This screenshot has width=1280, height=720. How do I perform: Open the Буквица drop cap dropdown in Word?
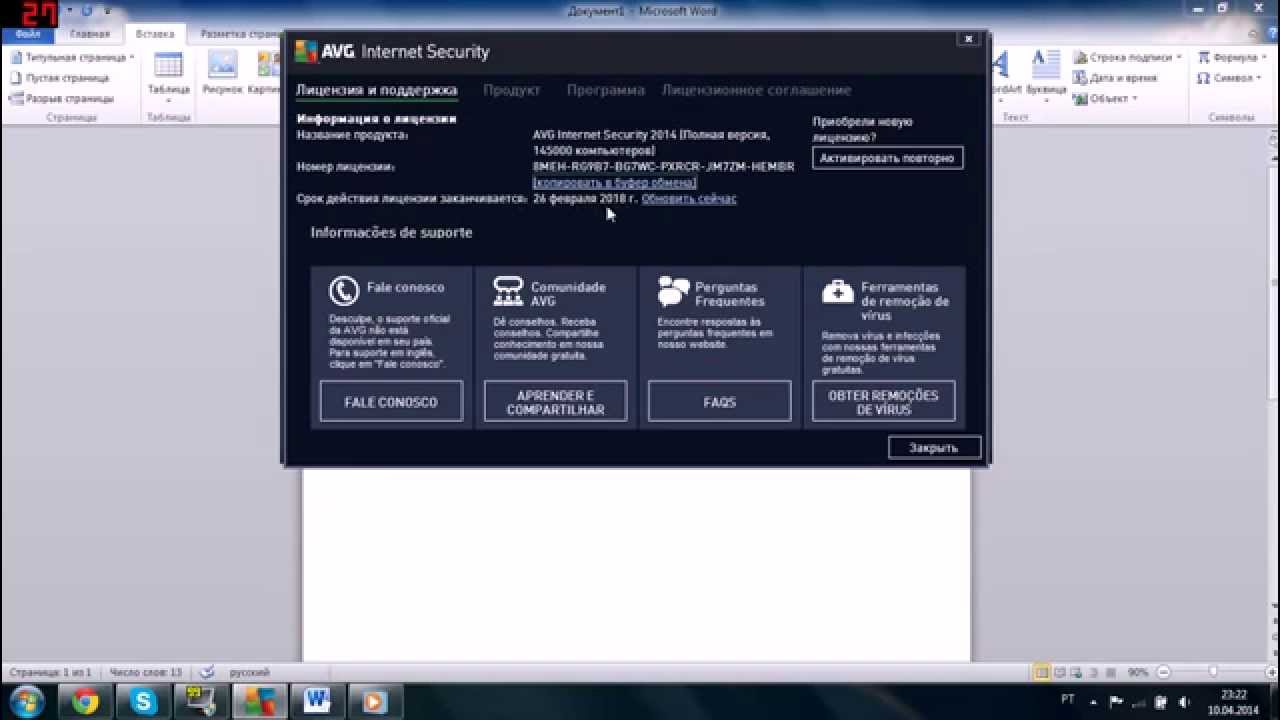1046,75
